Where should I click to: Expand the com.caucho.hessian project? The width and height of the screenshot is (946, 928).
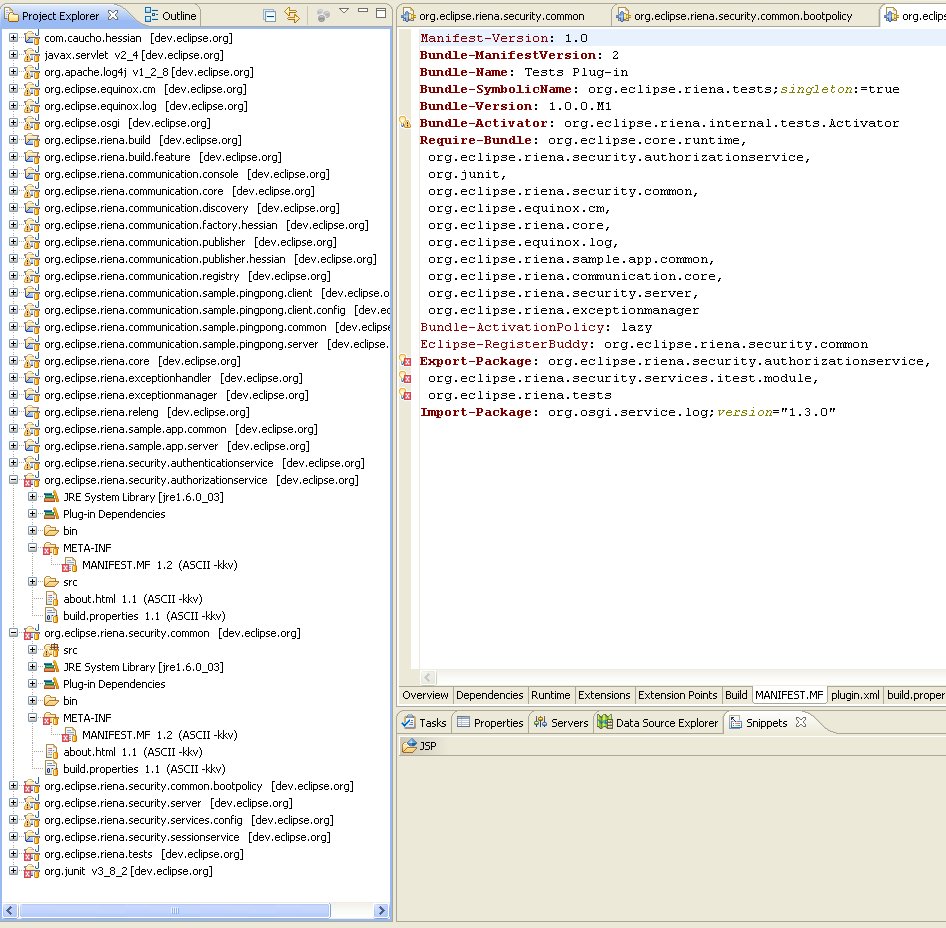tap(13, 37)
